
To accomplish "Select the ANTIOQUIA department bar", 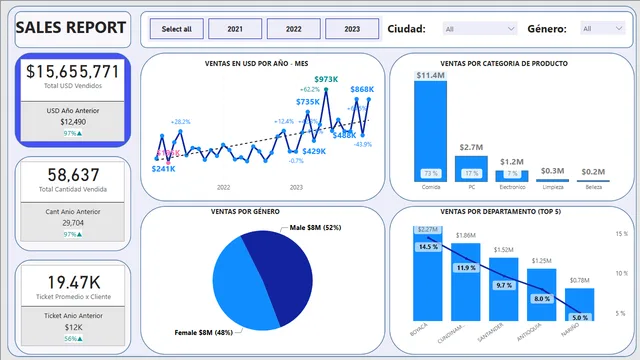I will (542, 295).
